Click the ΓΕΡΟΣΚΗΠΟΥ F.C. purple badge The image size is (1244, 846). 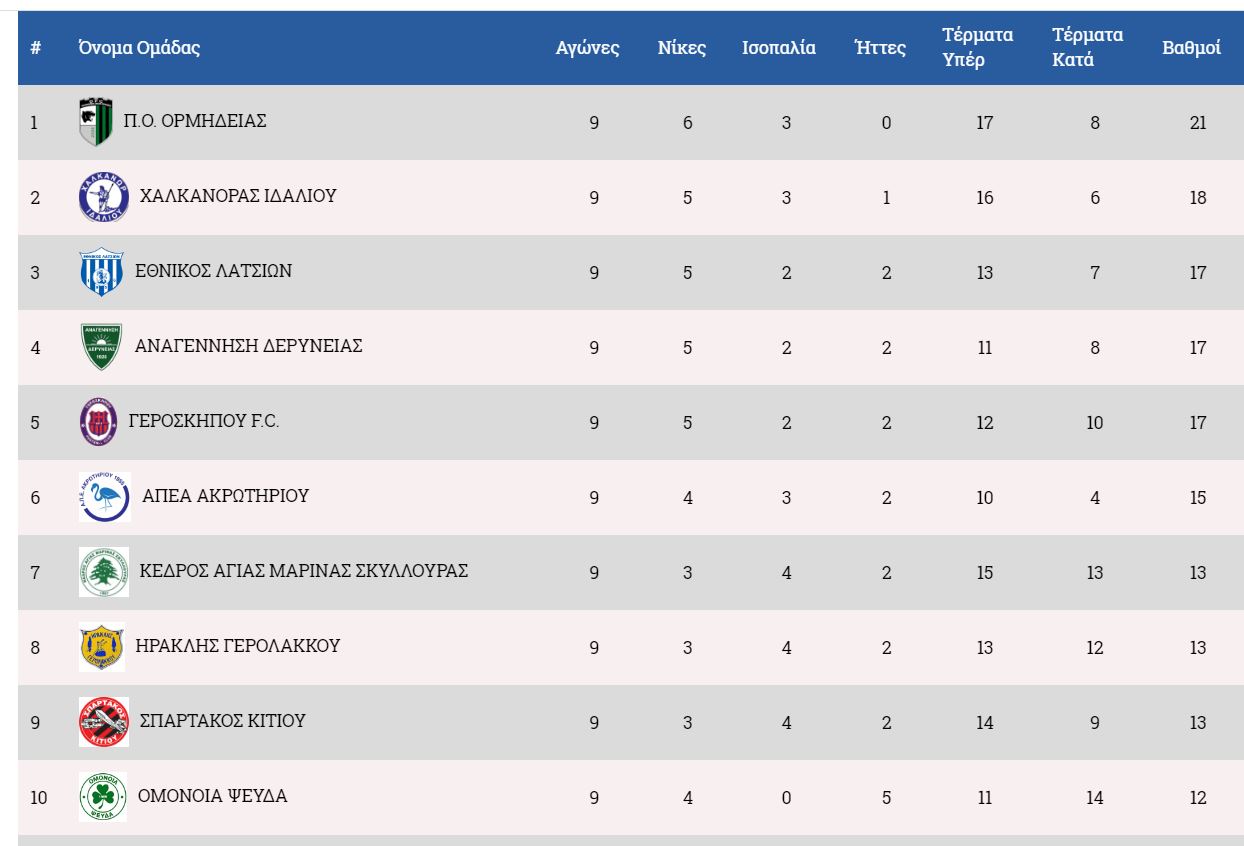[x=98, y=422]
